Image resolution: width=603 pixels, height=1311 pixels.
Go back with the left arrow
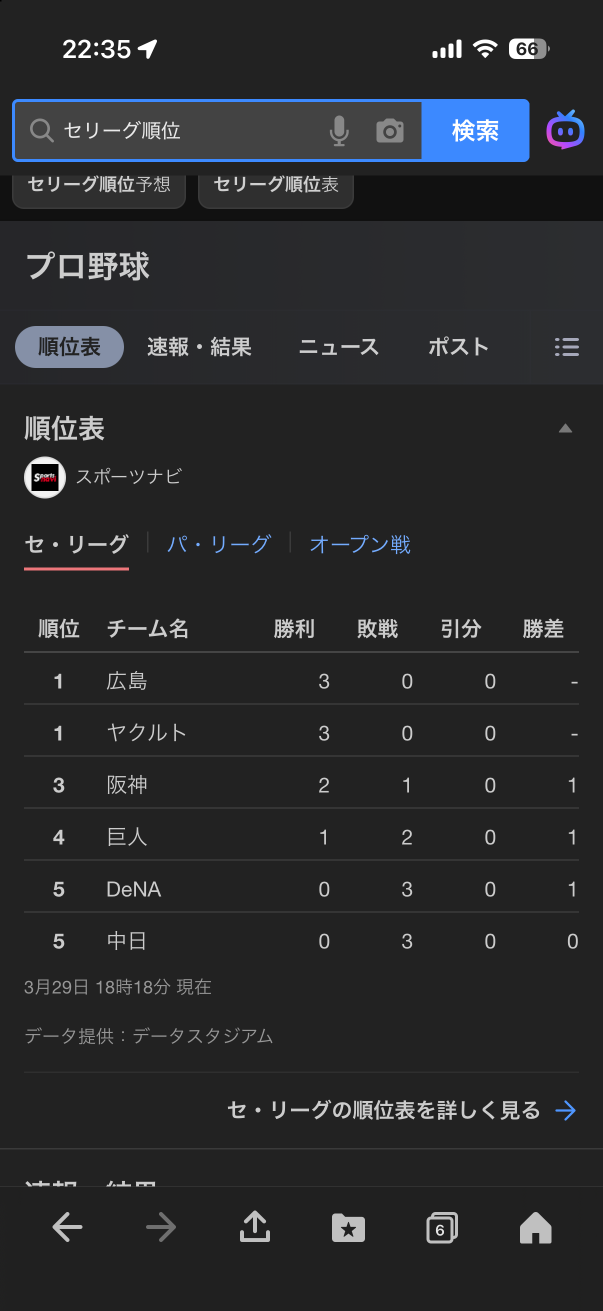[67, 1227]
